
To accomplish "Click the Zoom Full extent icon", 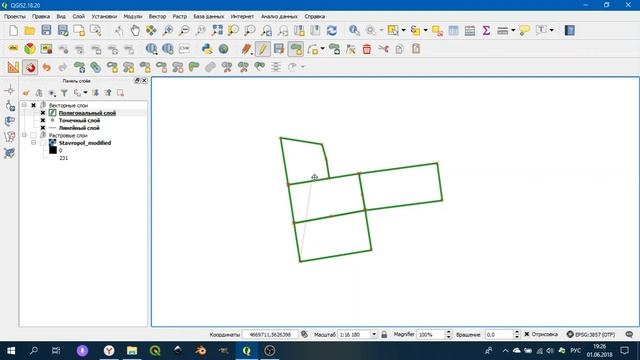I will (x=217, y=30).
